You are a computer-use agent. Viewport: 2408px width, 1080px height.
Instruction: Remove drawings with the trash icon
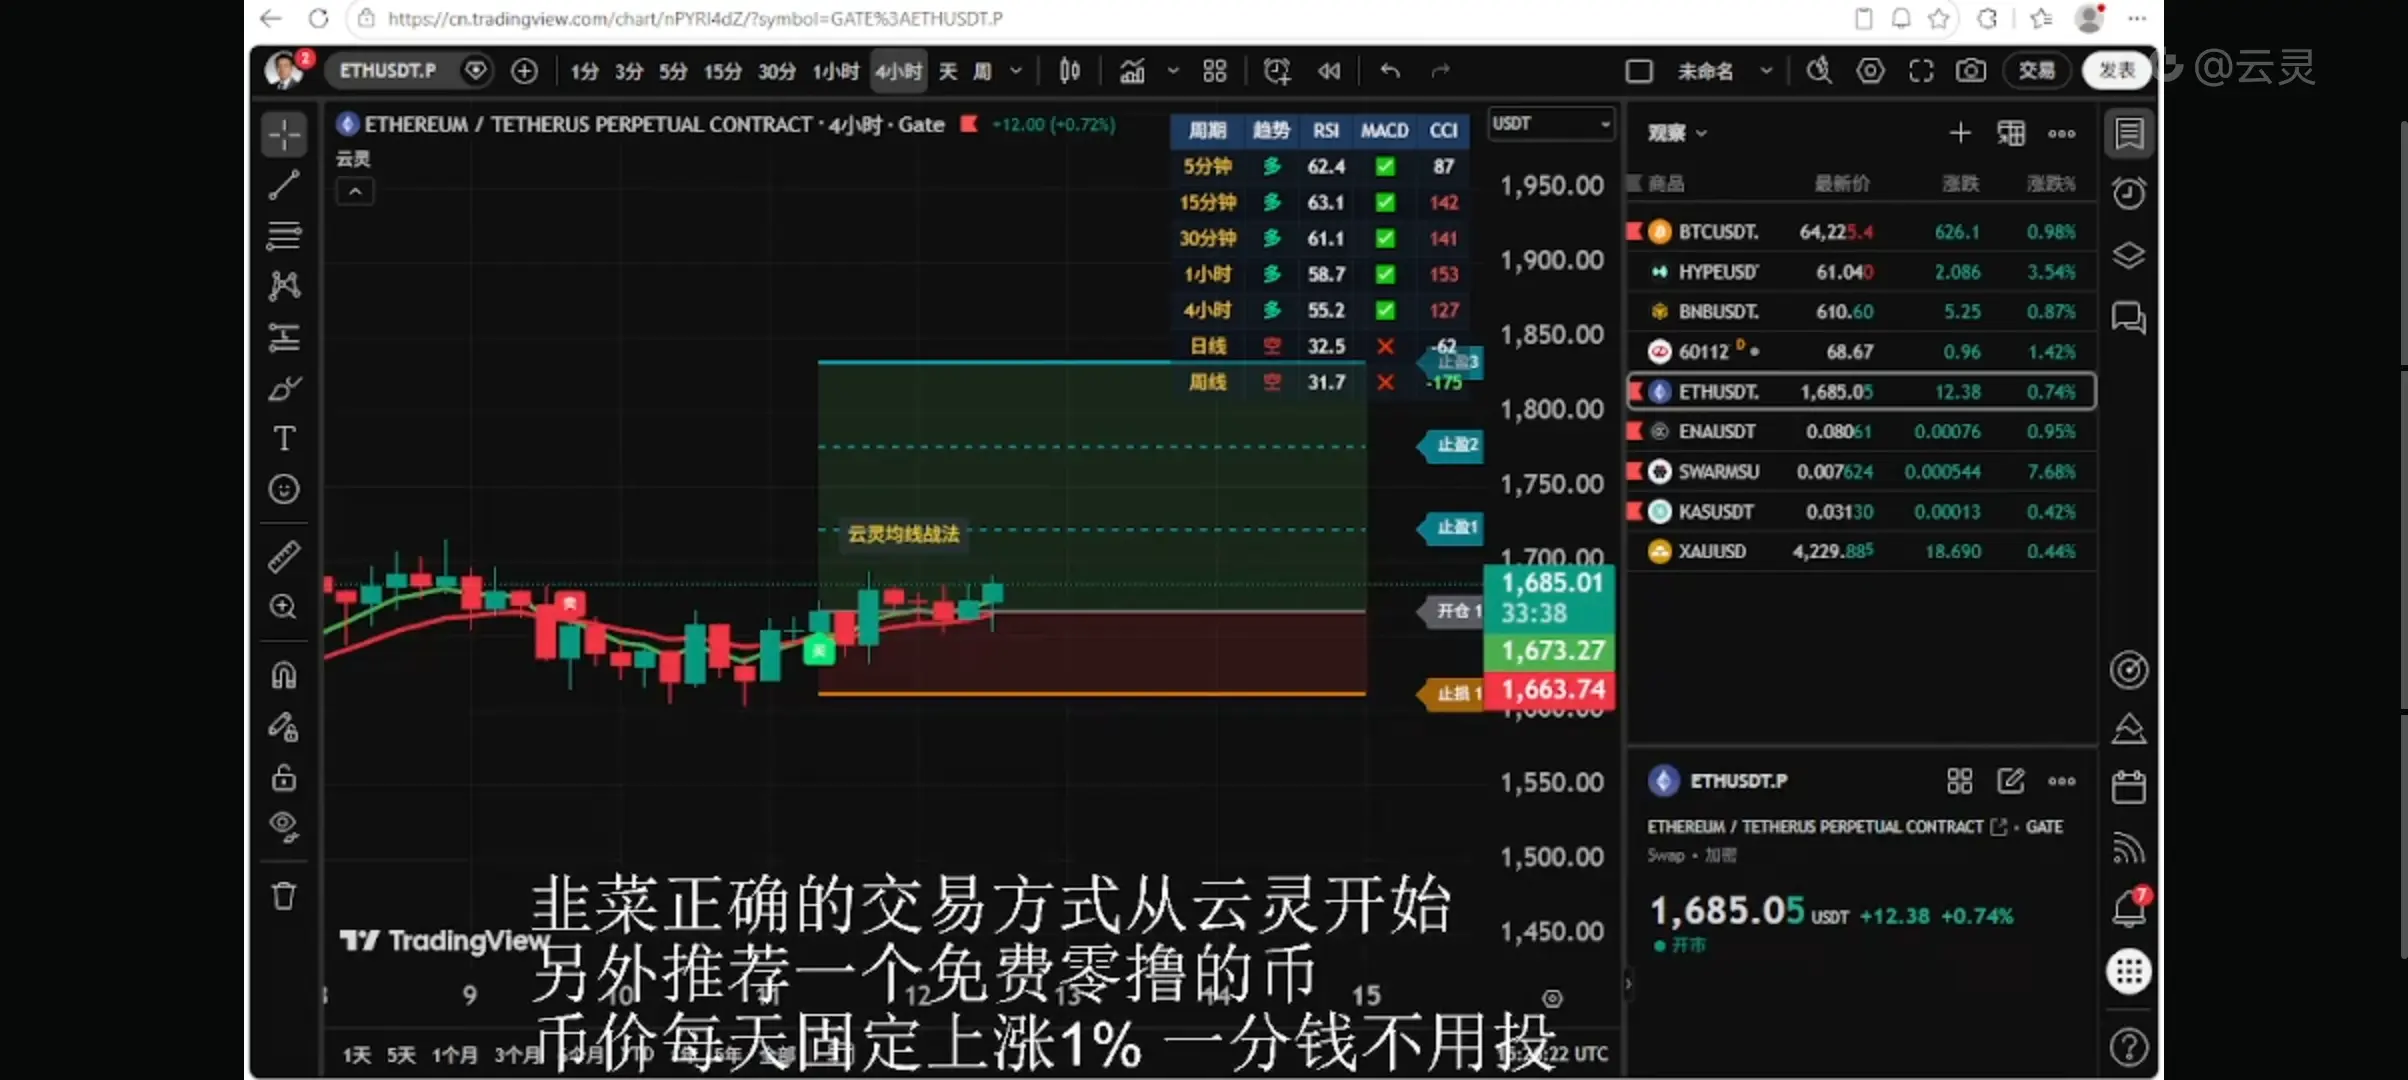[x=284, y=896]
